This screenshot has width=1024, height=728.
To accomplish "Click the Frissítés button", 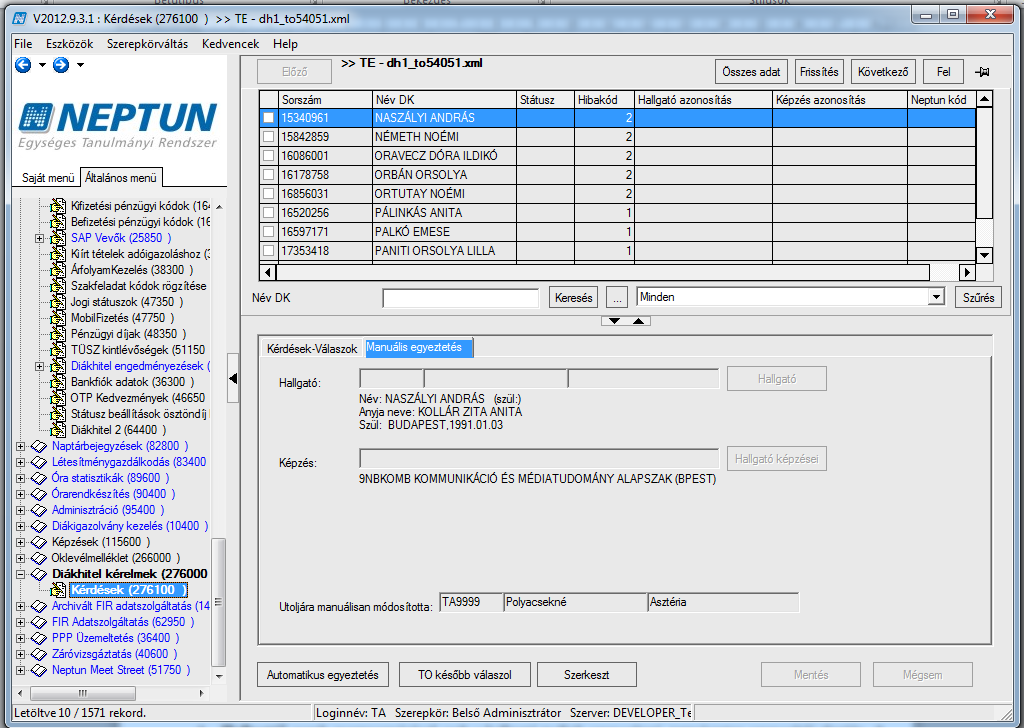I will tap(819, 72).
